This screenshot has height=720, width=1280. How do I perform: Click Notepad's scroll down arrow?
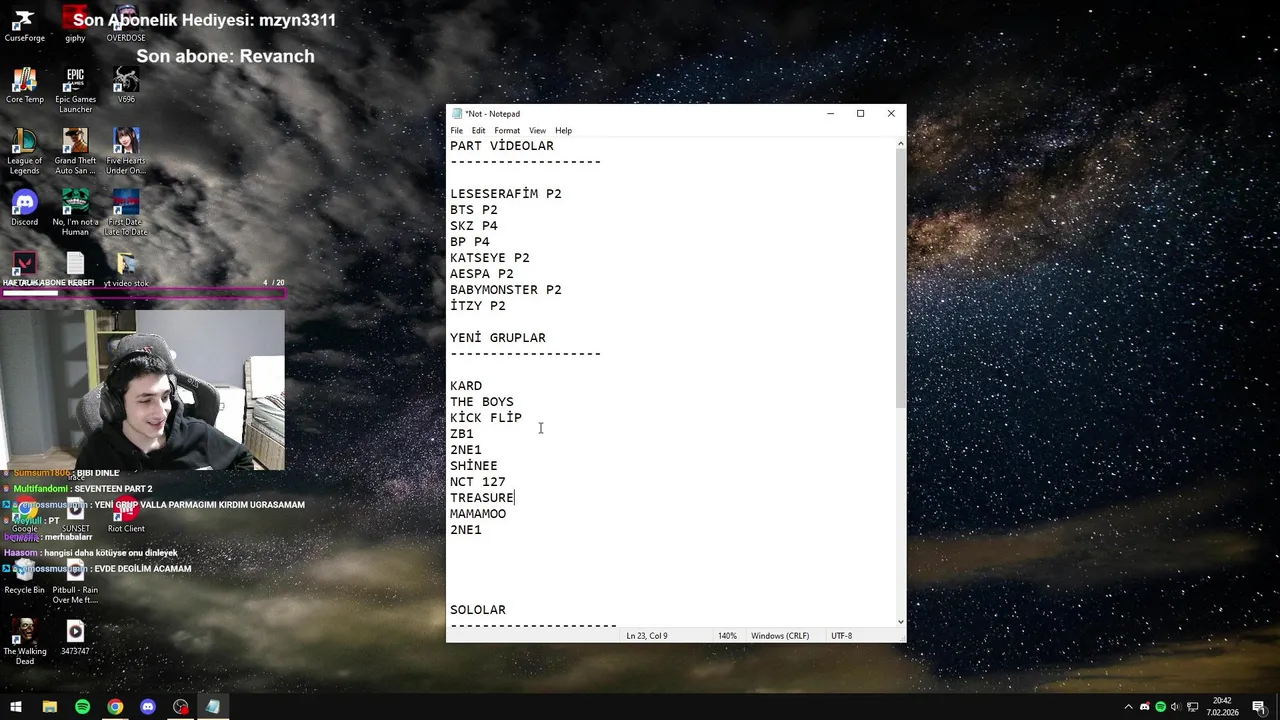(900, 621)
